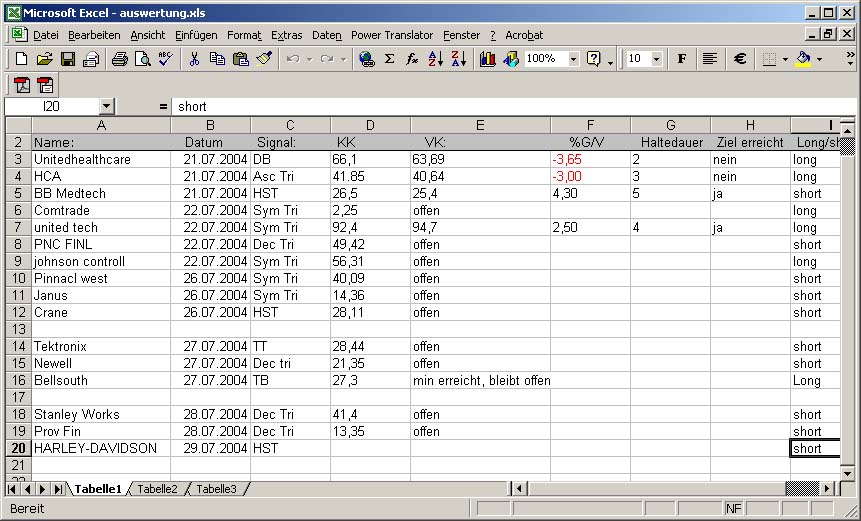Click the Select All corner button
The width and height of the screenshot is (861, 521).
point(18,126)
